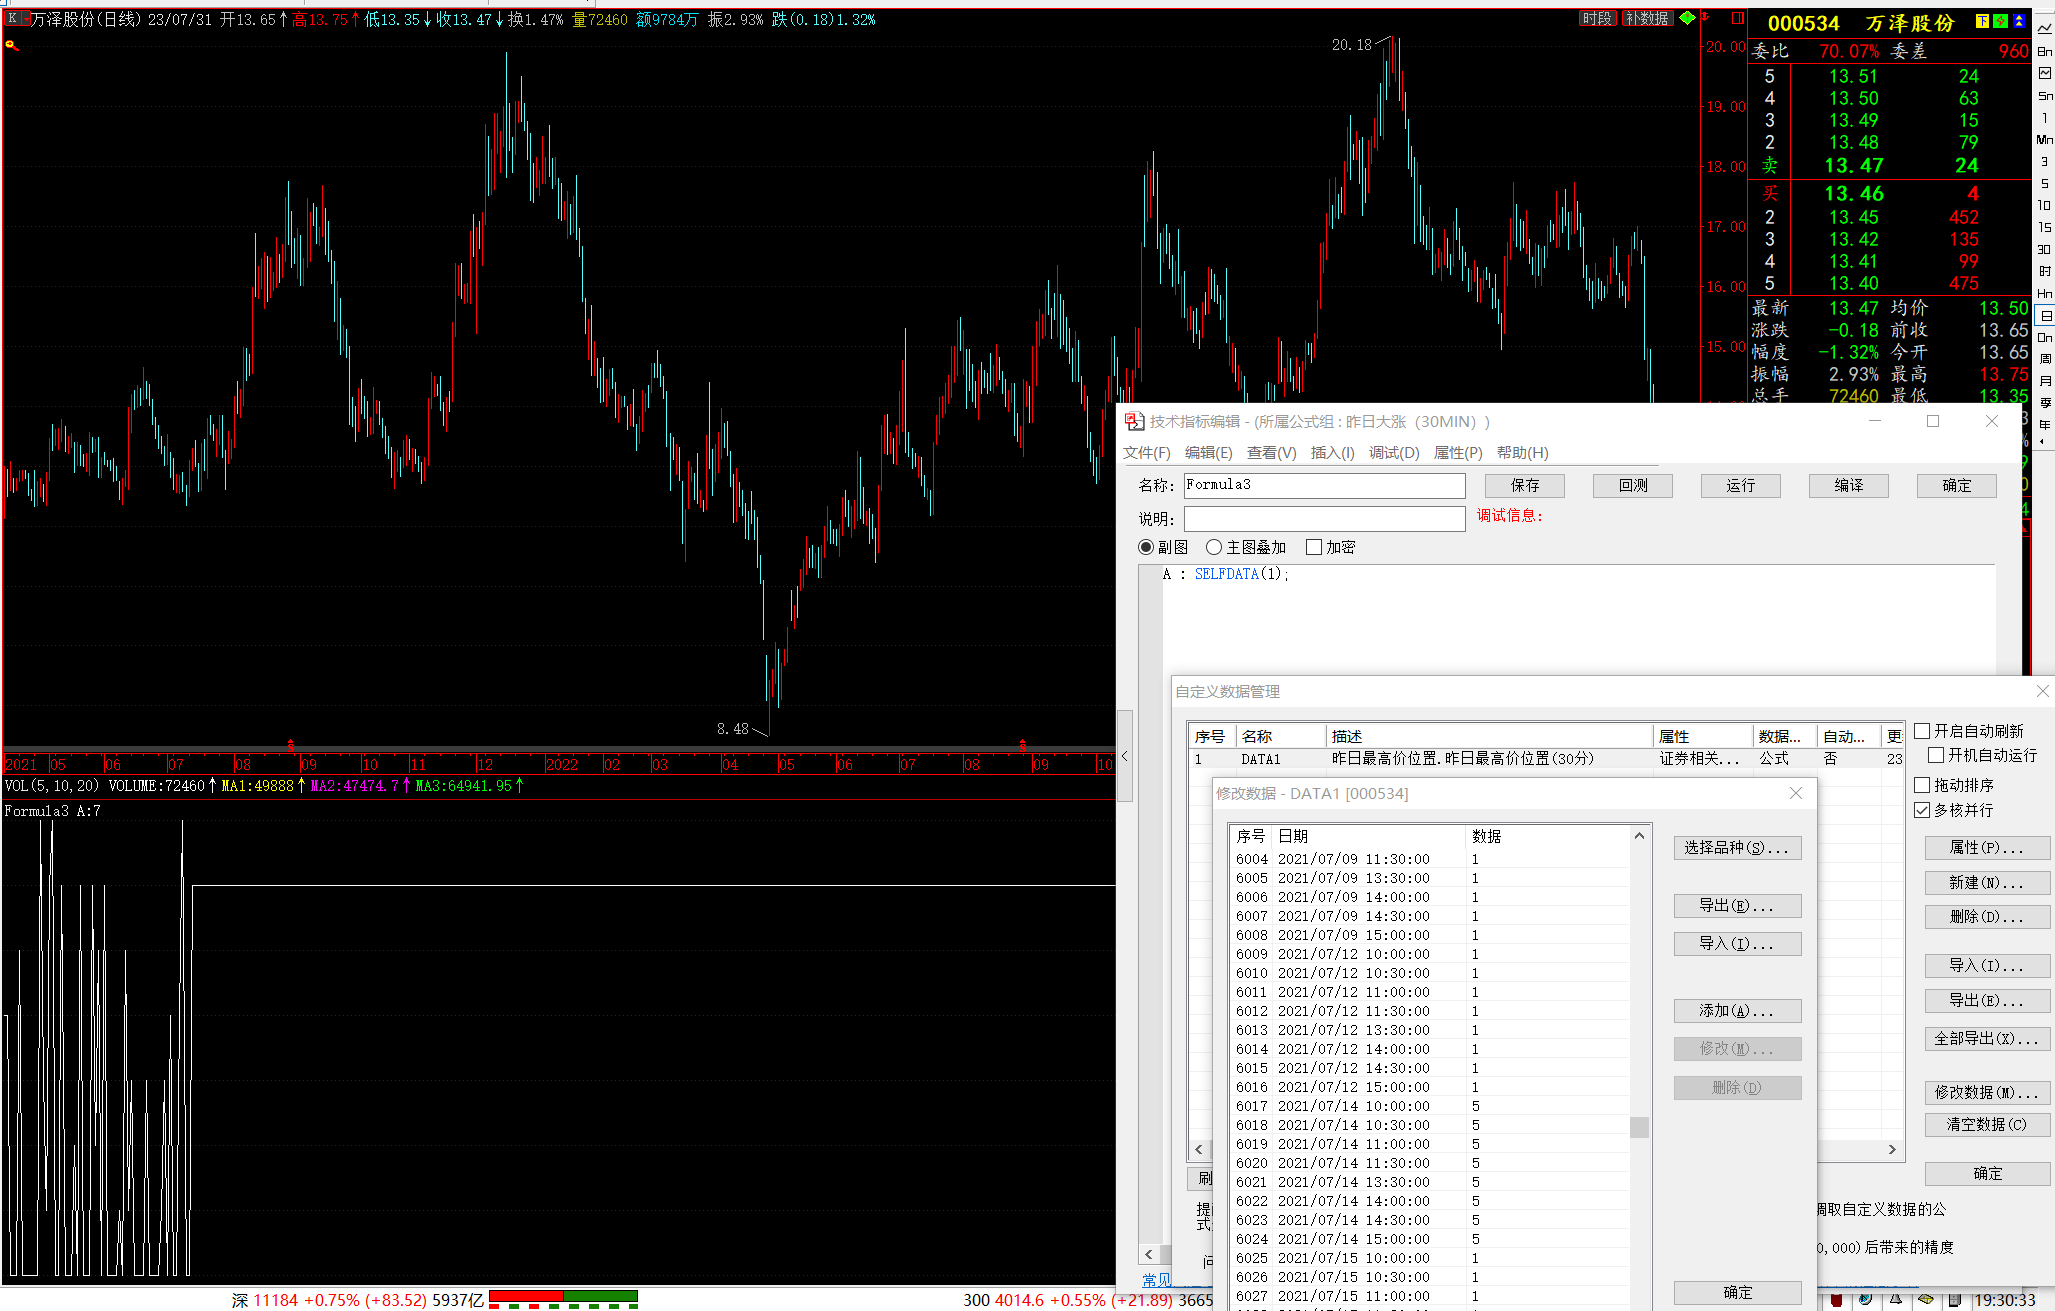Click the data list vertical scrollbar thumb

pos(1639,1127)
